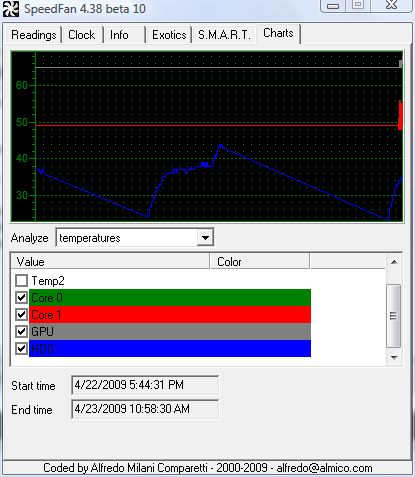
Task: Toggle the GPU checkbox off
Action: pyautogui.click(x=22, y=331)
